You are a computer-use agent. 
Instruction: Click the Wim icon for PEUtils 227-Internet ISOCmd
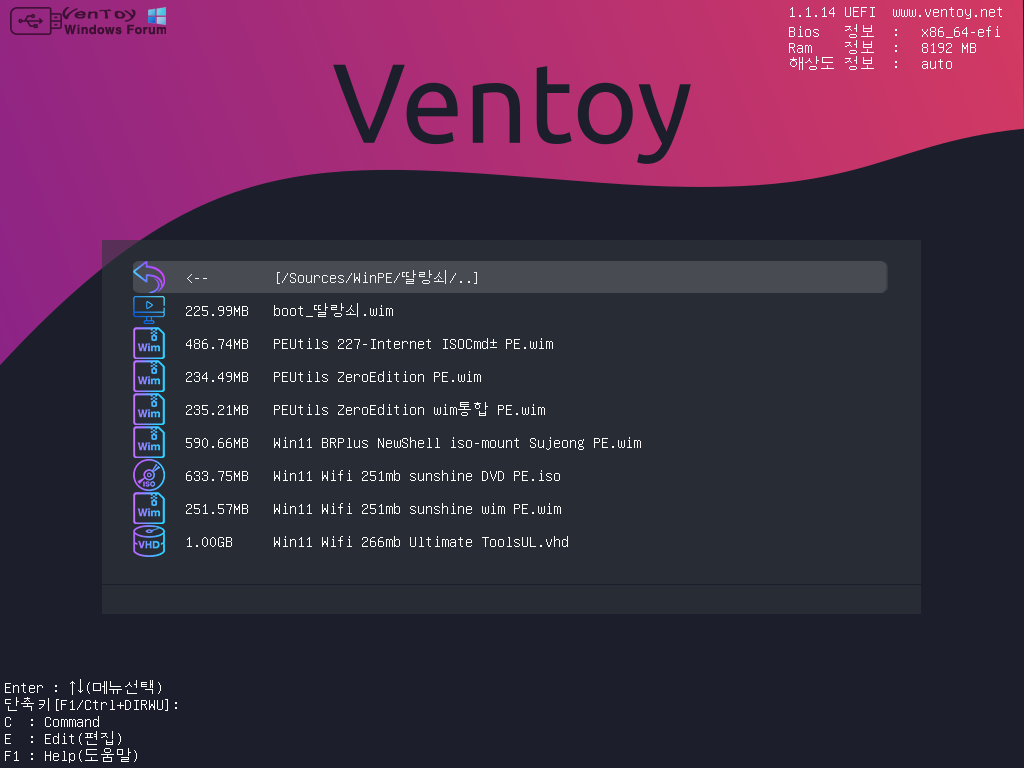149,344
